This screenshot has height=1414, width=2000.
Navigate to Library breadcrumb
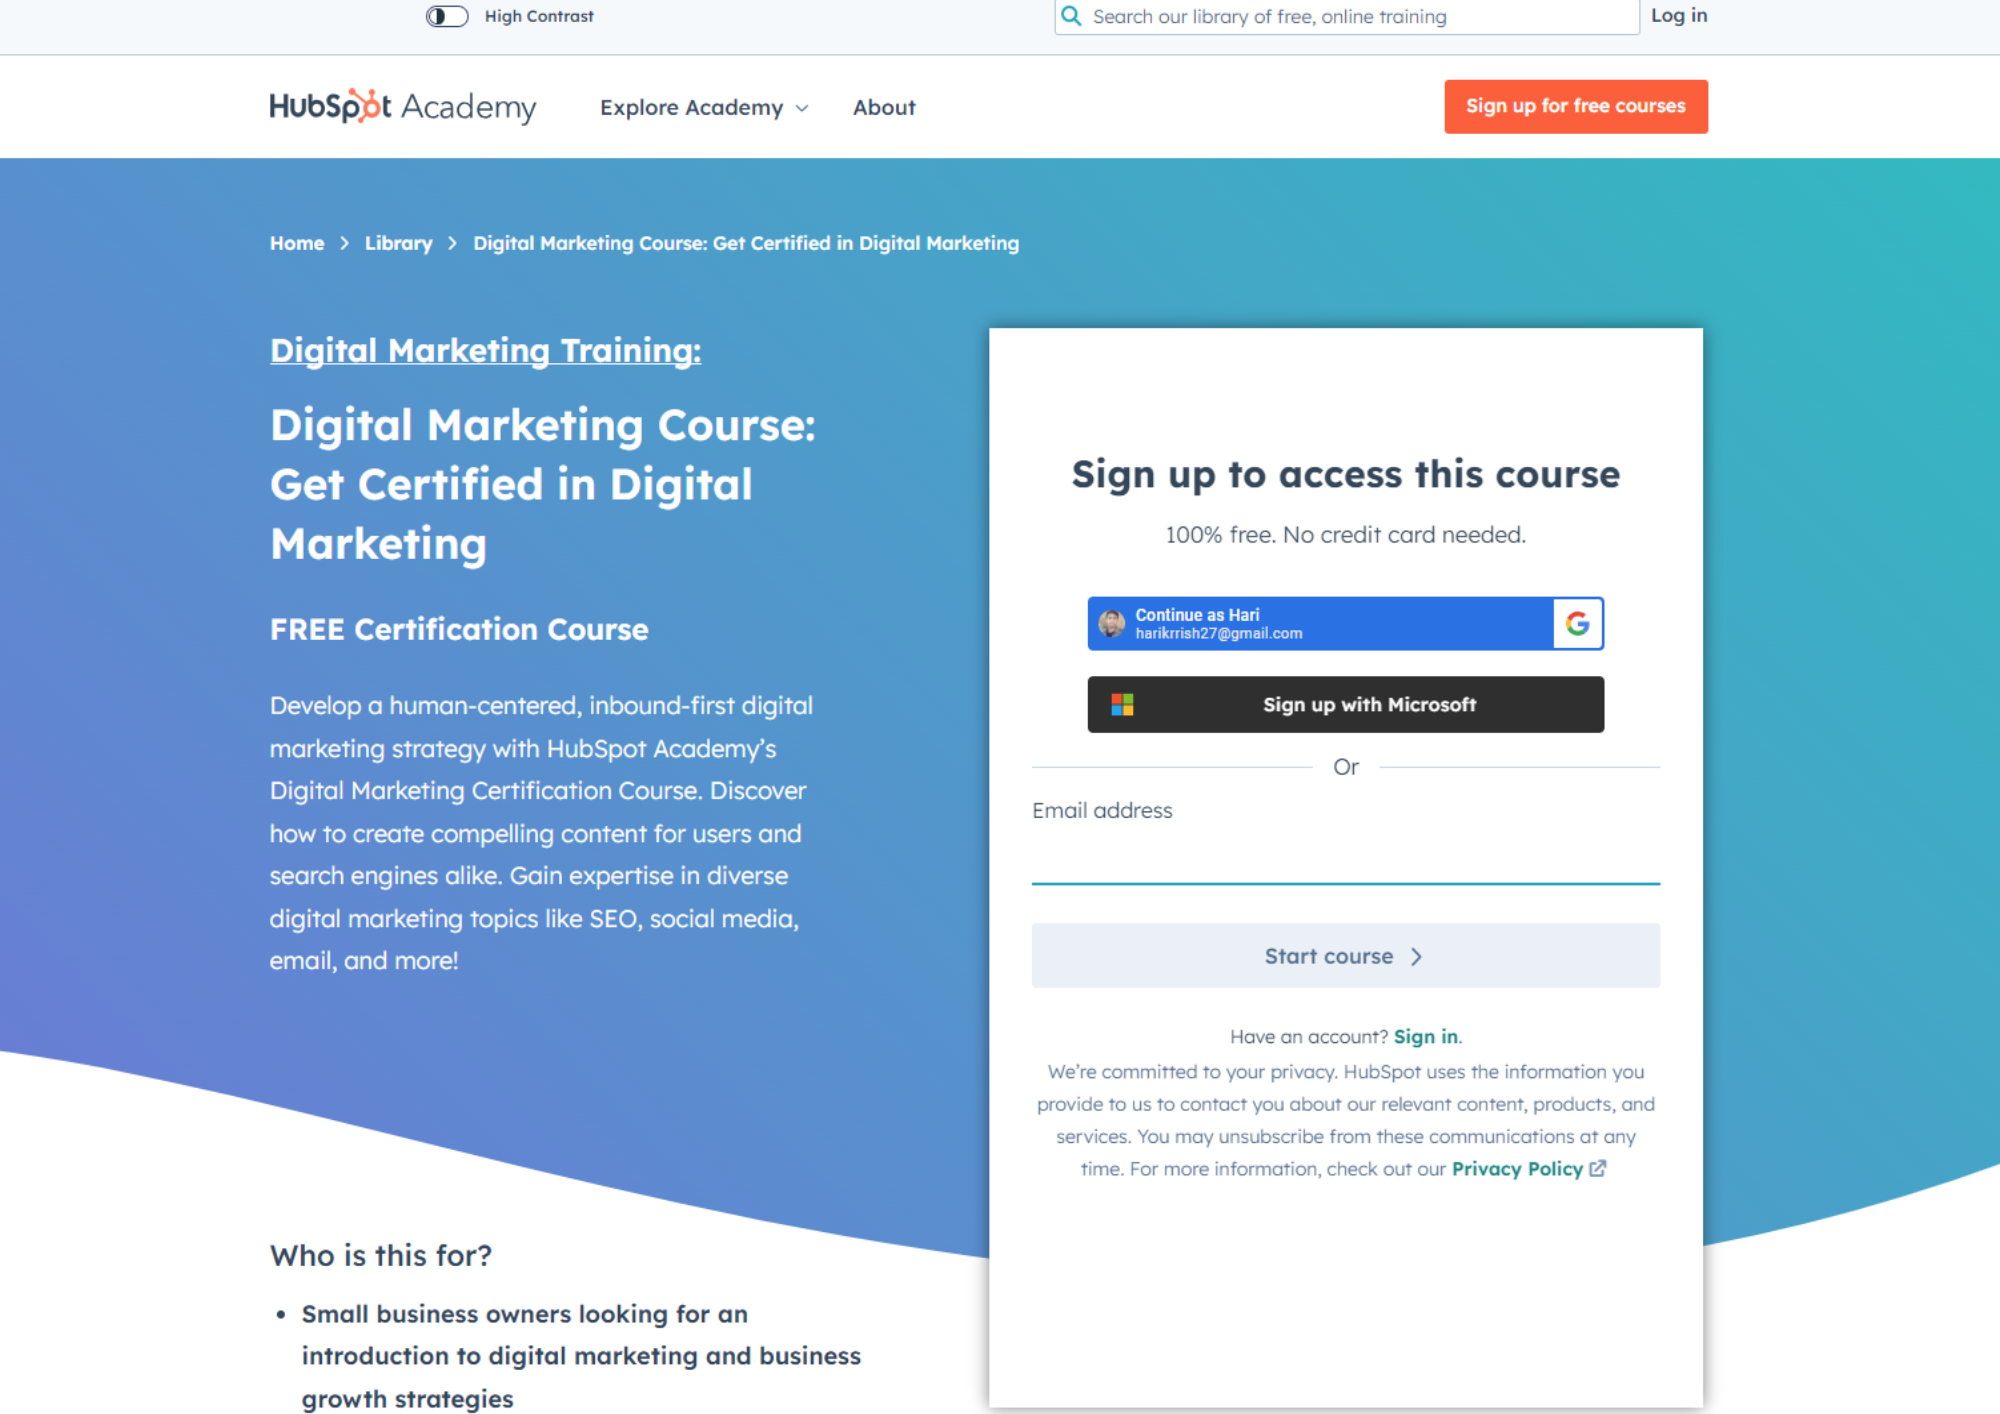tap(398, 243)
